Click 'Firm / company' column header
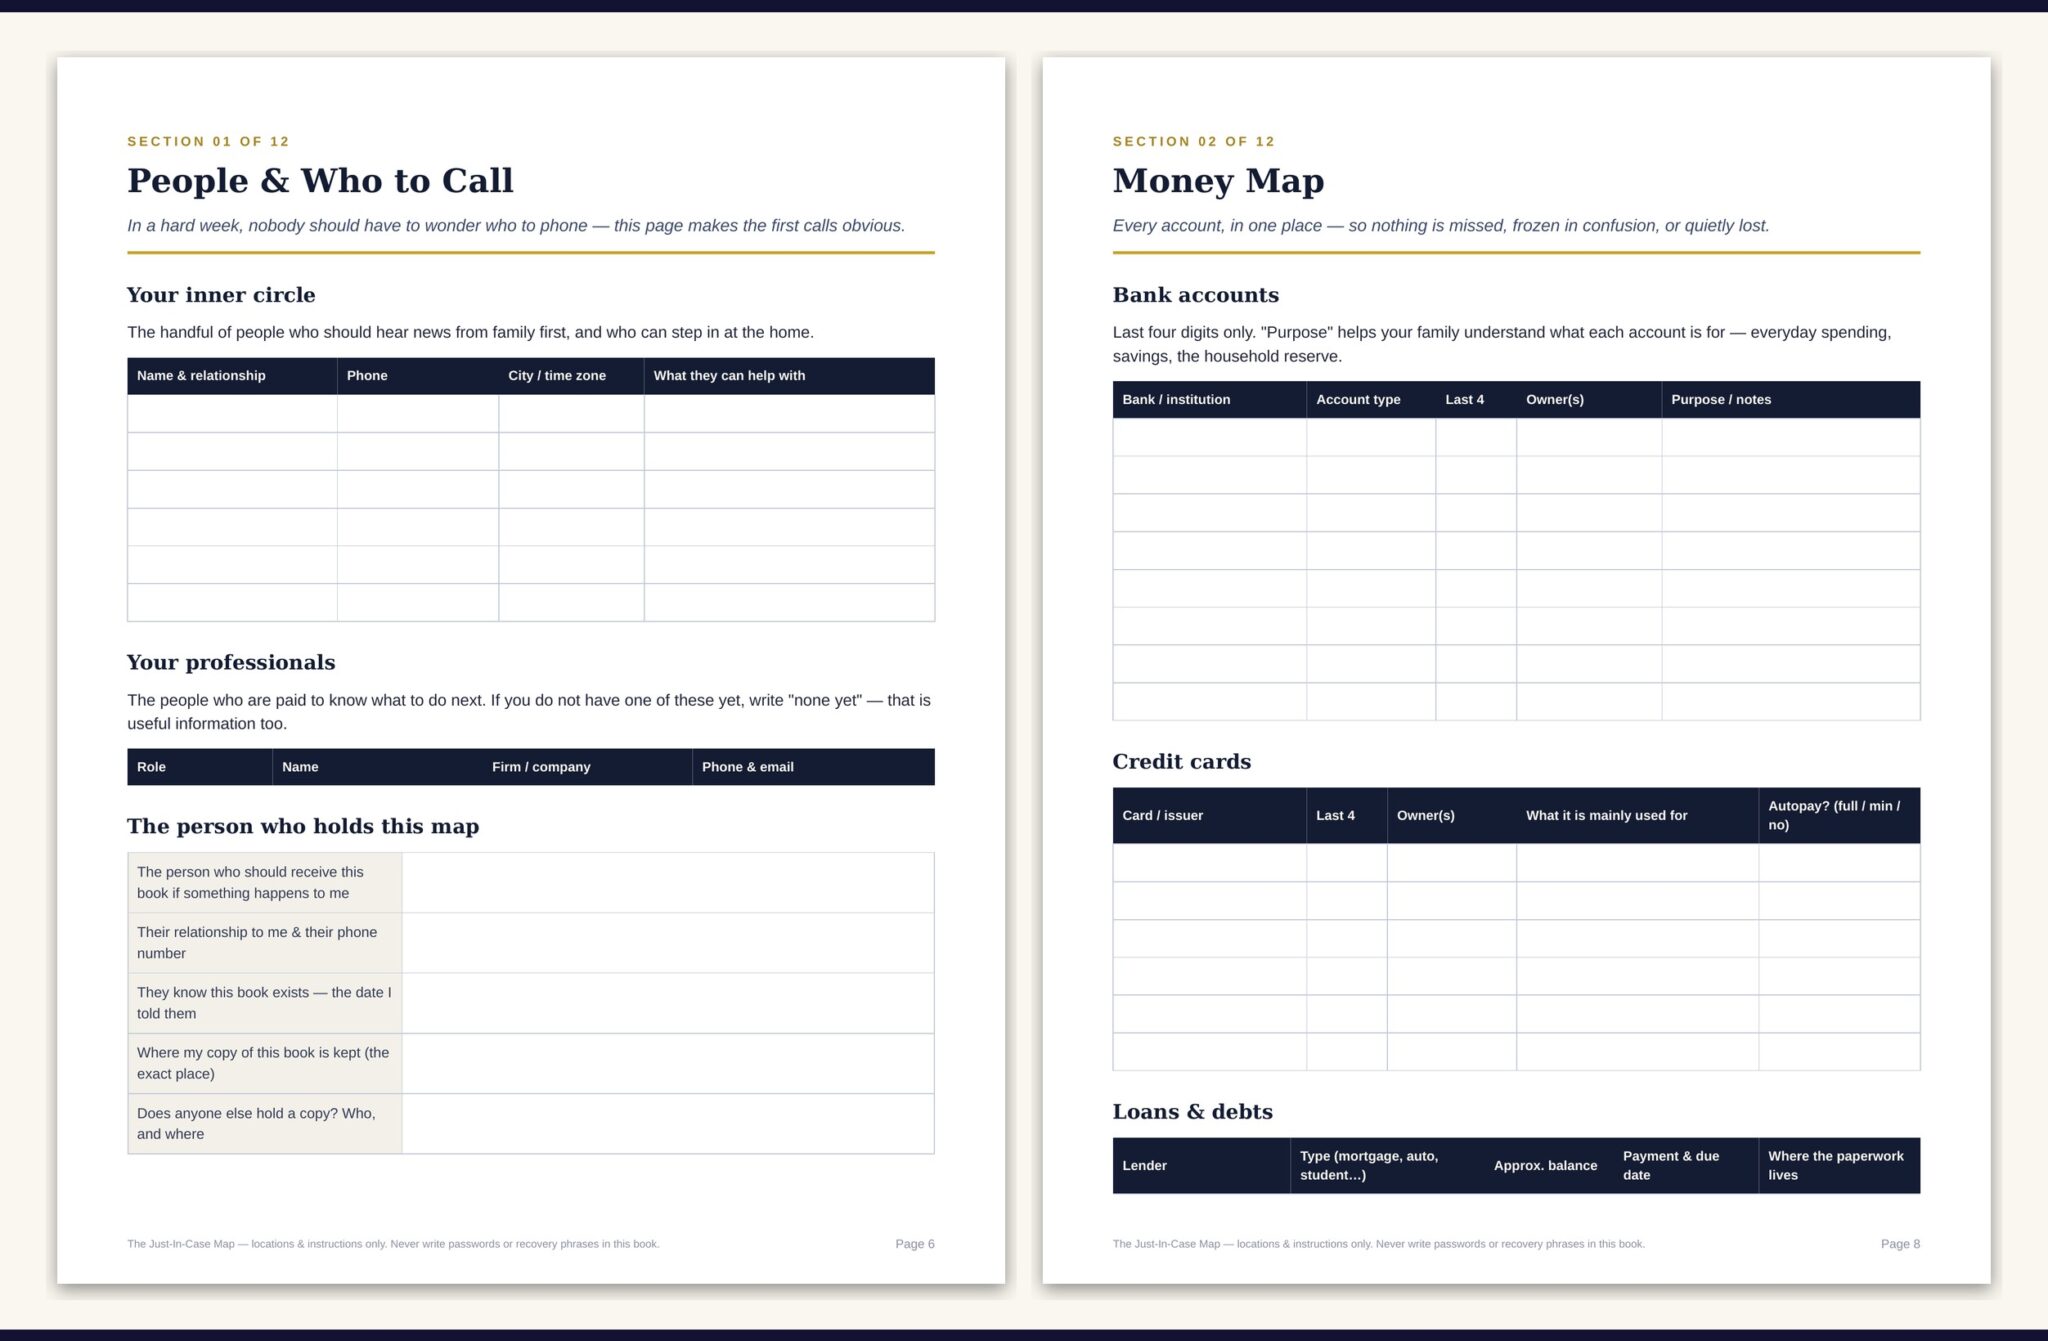This screenshot has width=2048, height=1341. point(587,767)
